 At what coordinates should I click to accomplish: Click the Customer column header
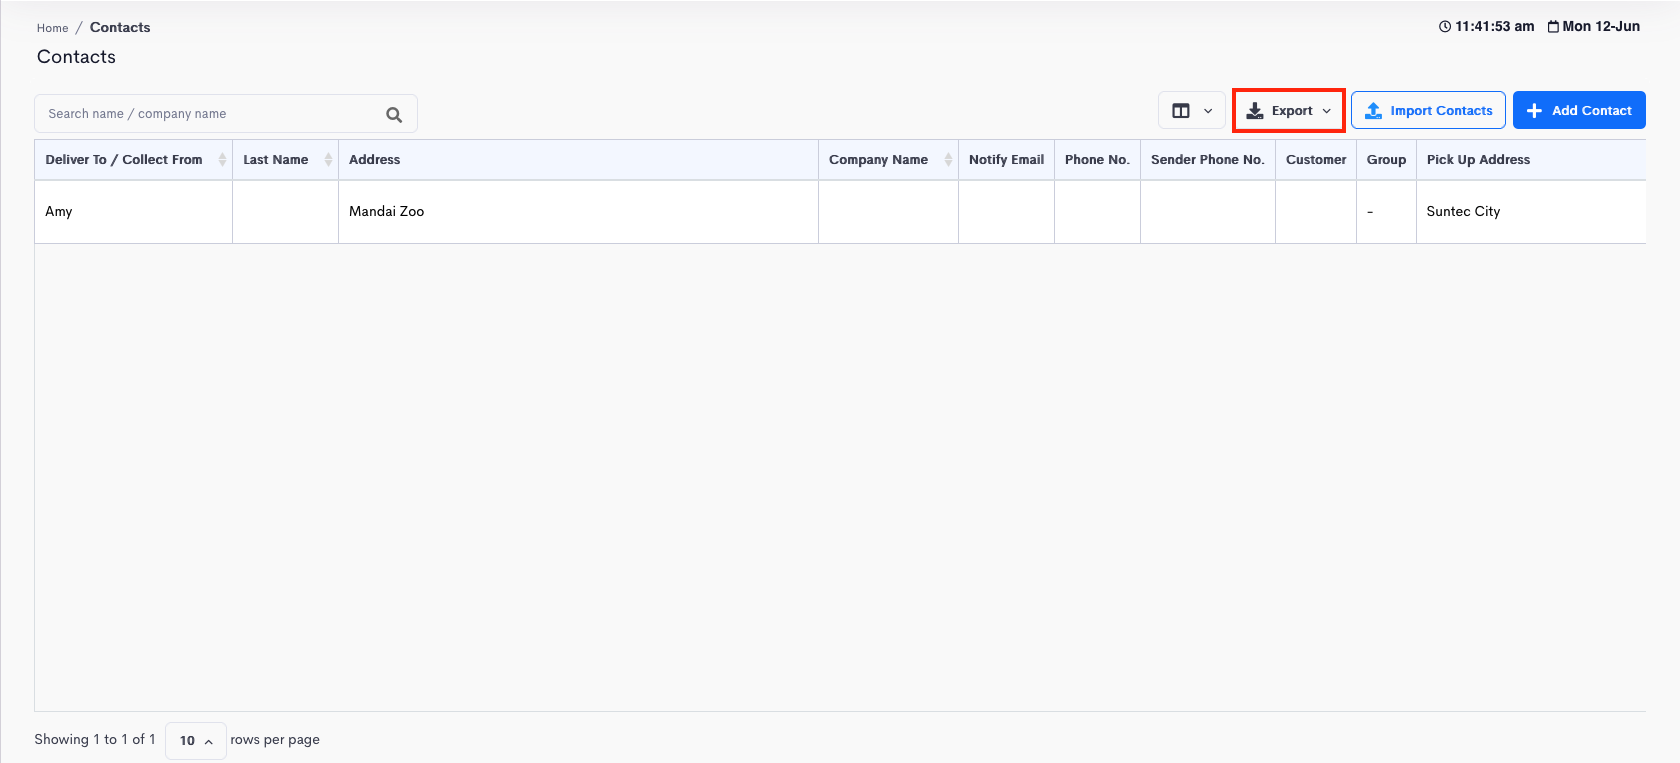pyautogui.click(x=1316, y=160)
